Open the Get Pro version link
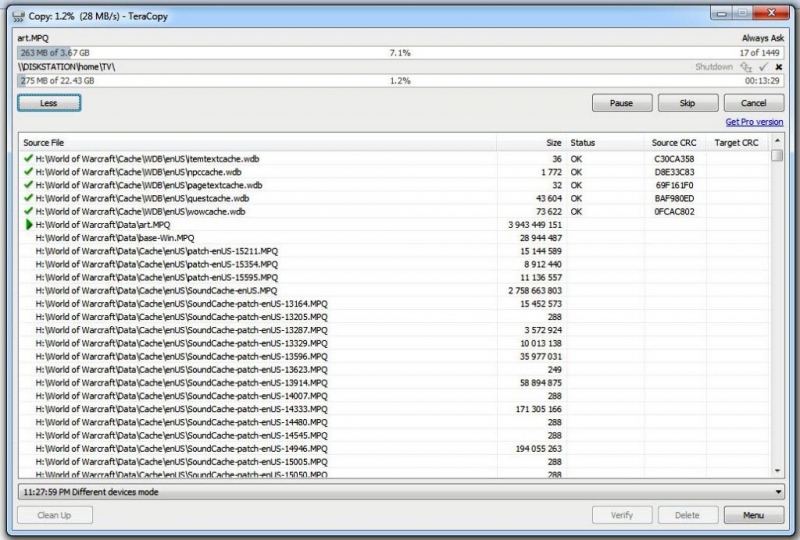 tap(754, 122)
